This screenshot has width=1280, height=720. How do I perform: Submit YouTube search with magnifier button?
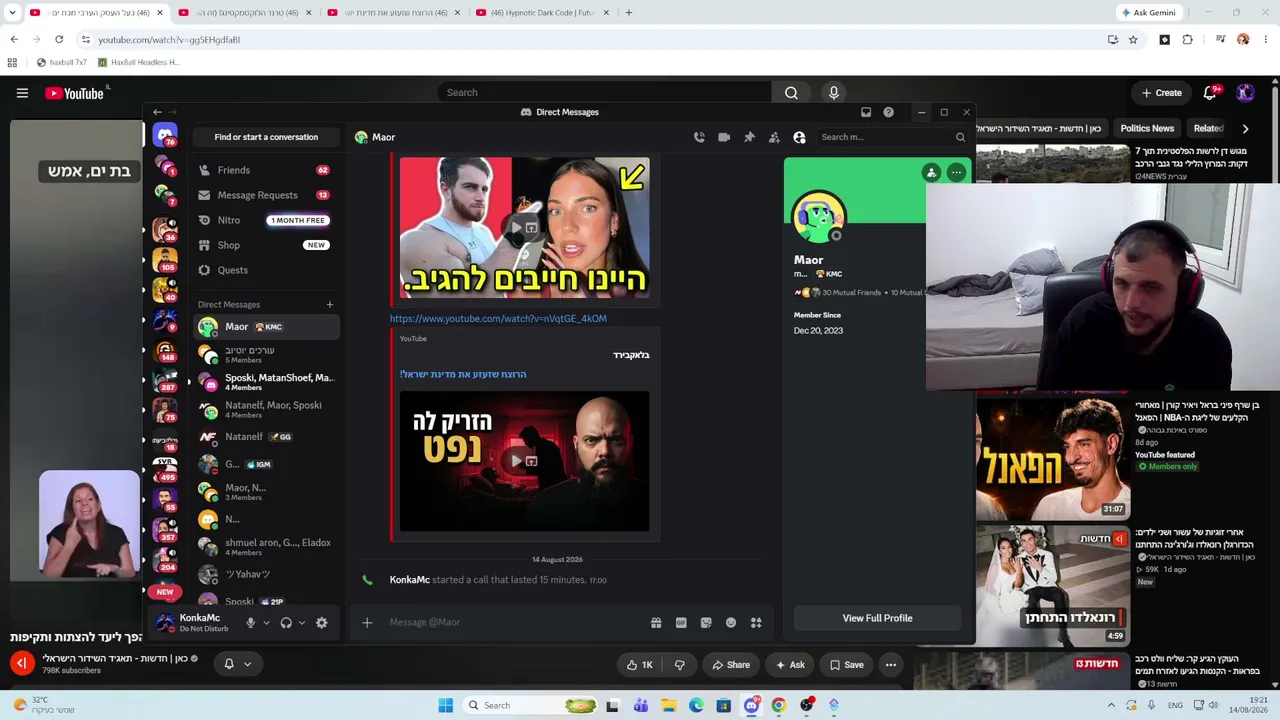click(x=791, y=92)
